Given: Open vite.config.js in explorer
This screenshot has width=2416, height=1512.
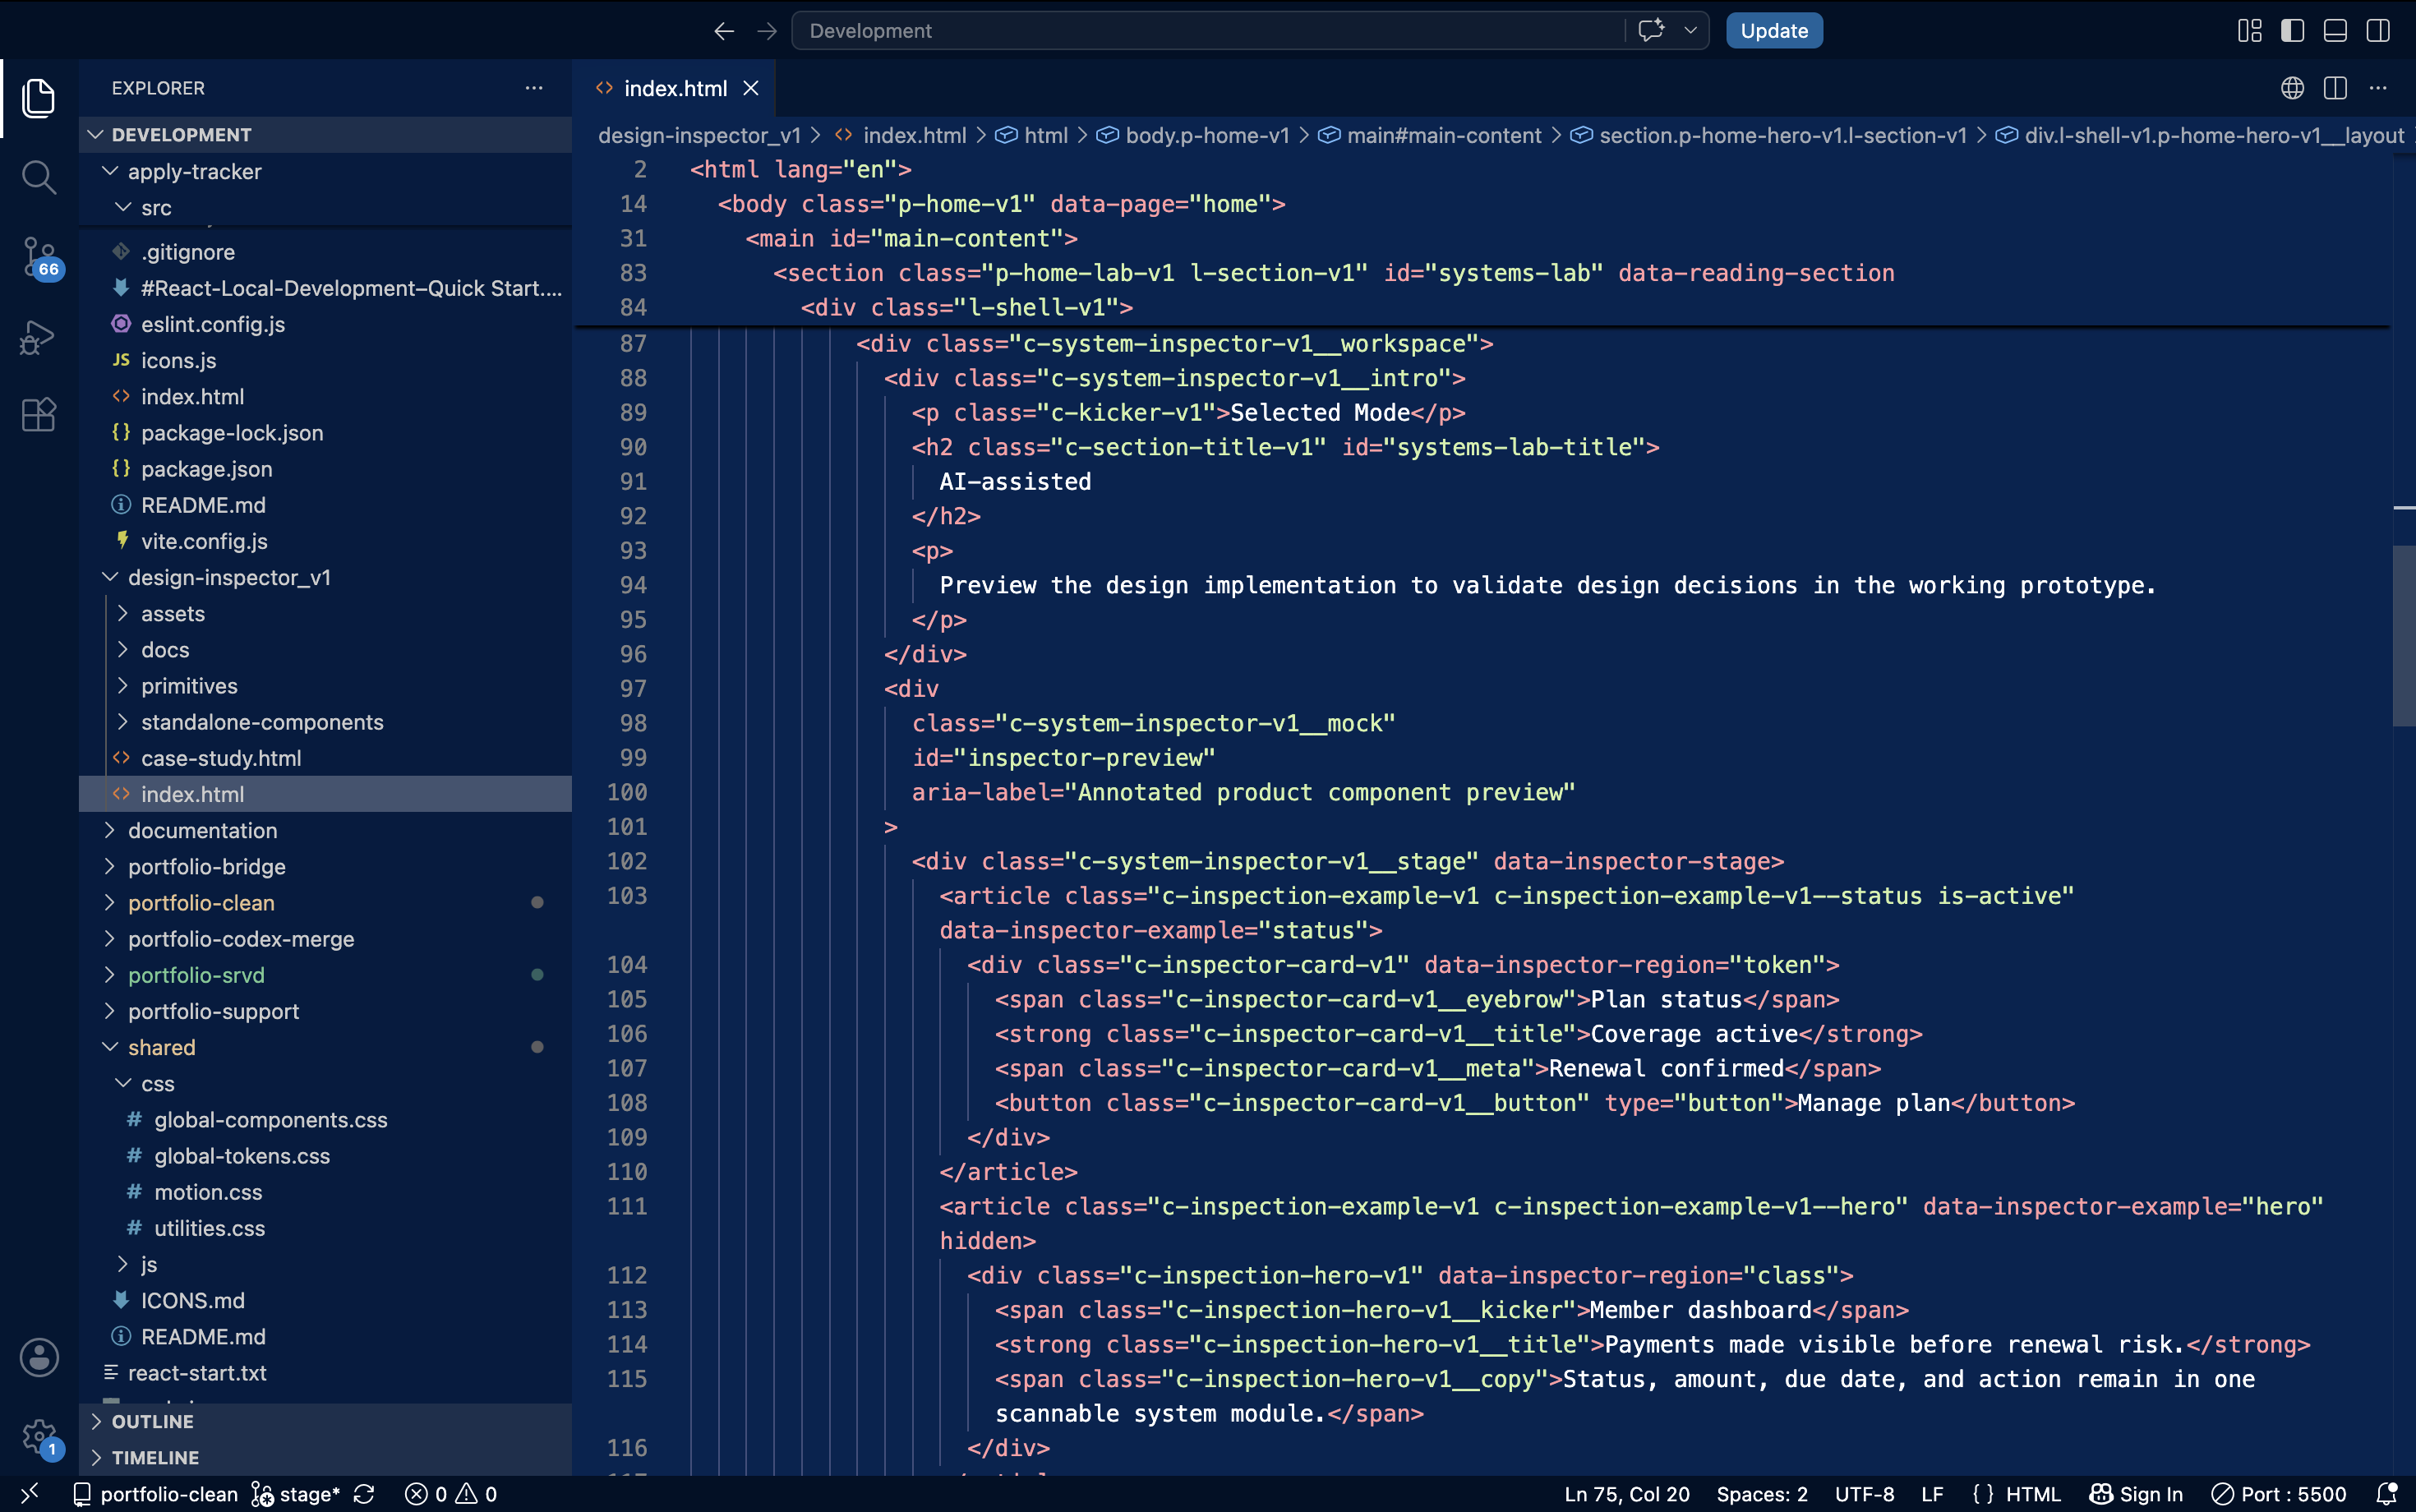Looking at the screenshot, I should tap(326, 541).
